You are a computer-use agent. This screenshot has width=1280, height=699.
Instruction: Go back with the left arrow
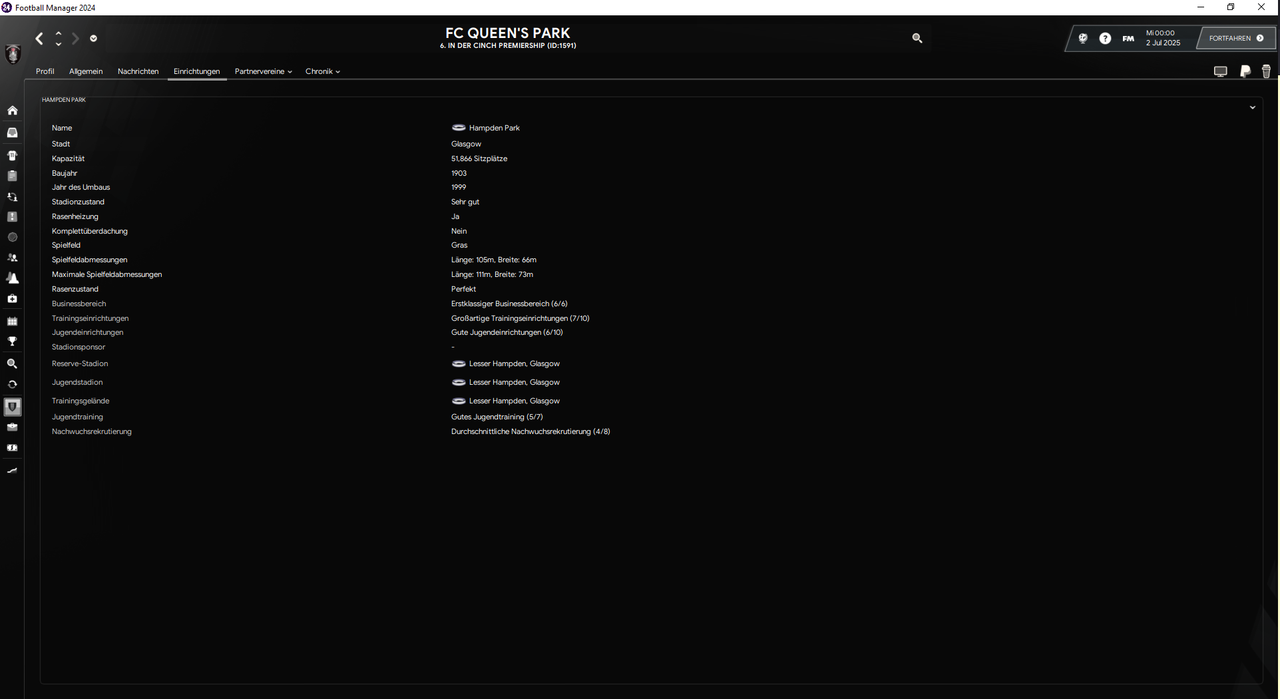click(39, 39)
